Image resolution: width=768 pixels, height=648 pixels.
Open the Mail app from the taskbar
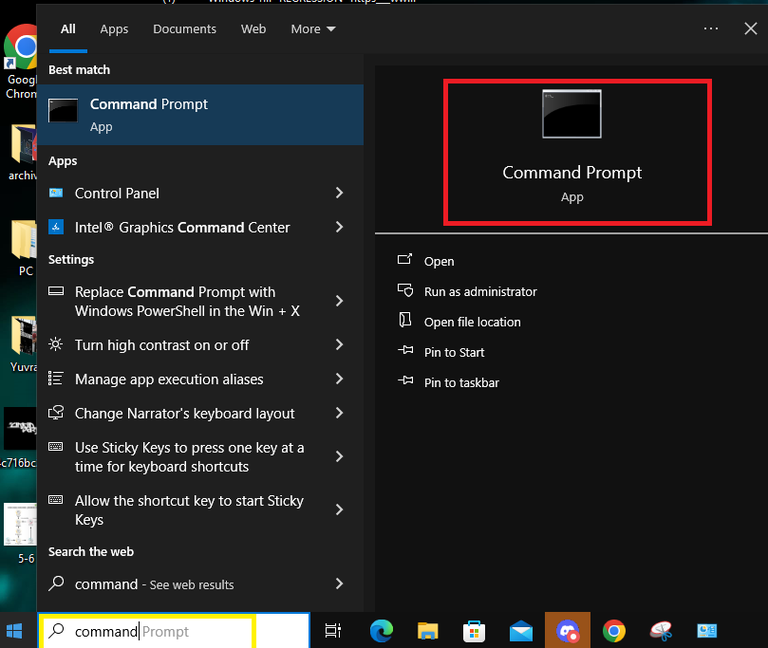click(x=521, y=631)
